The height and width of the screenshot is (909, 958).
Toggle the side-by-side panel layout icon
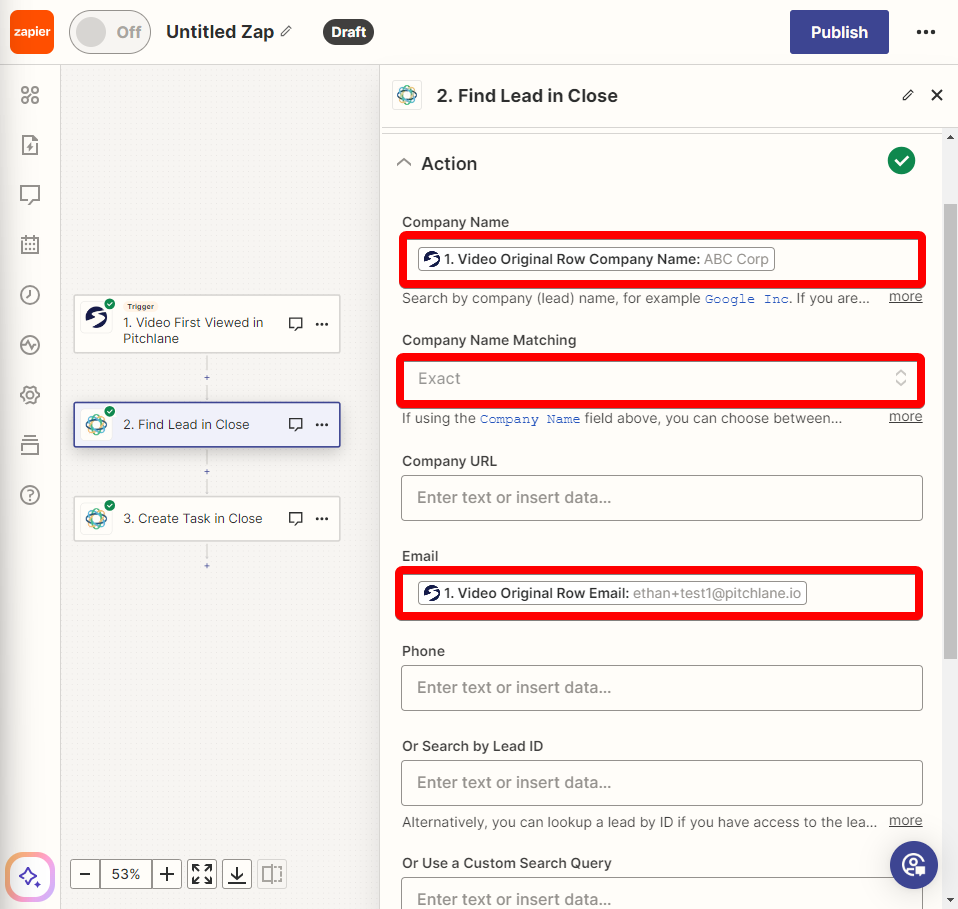coord(272,874)
